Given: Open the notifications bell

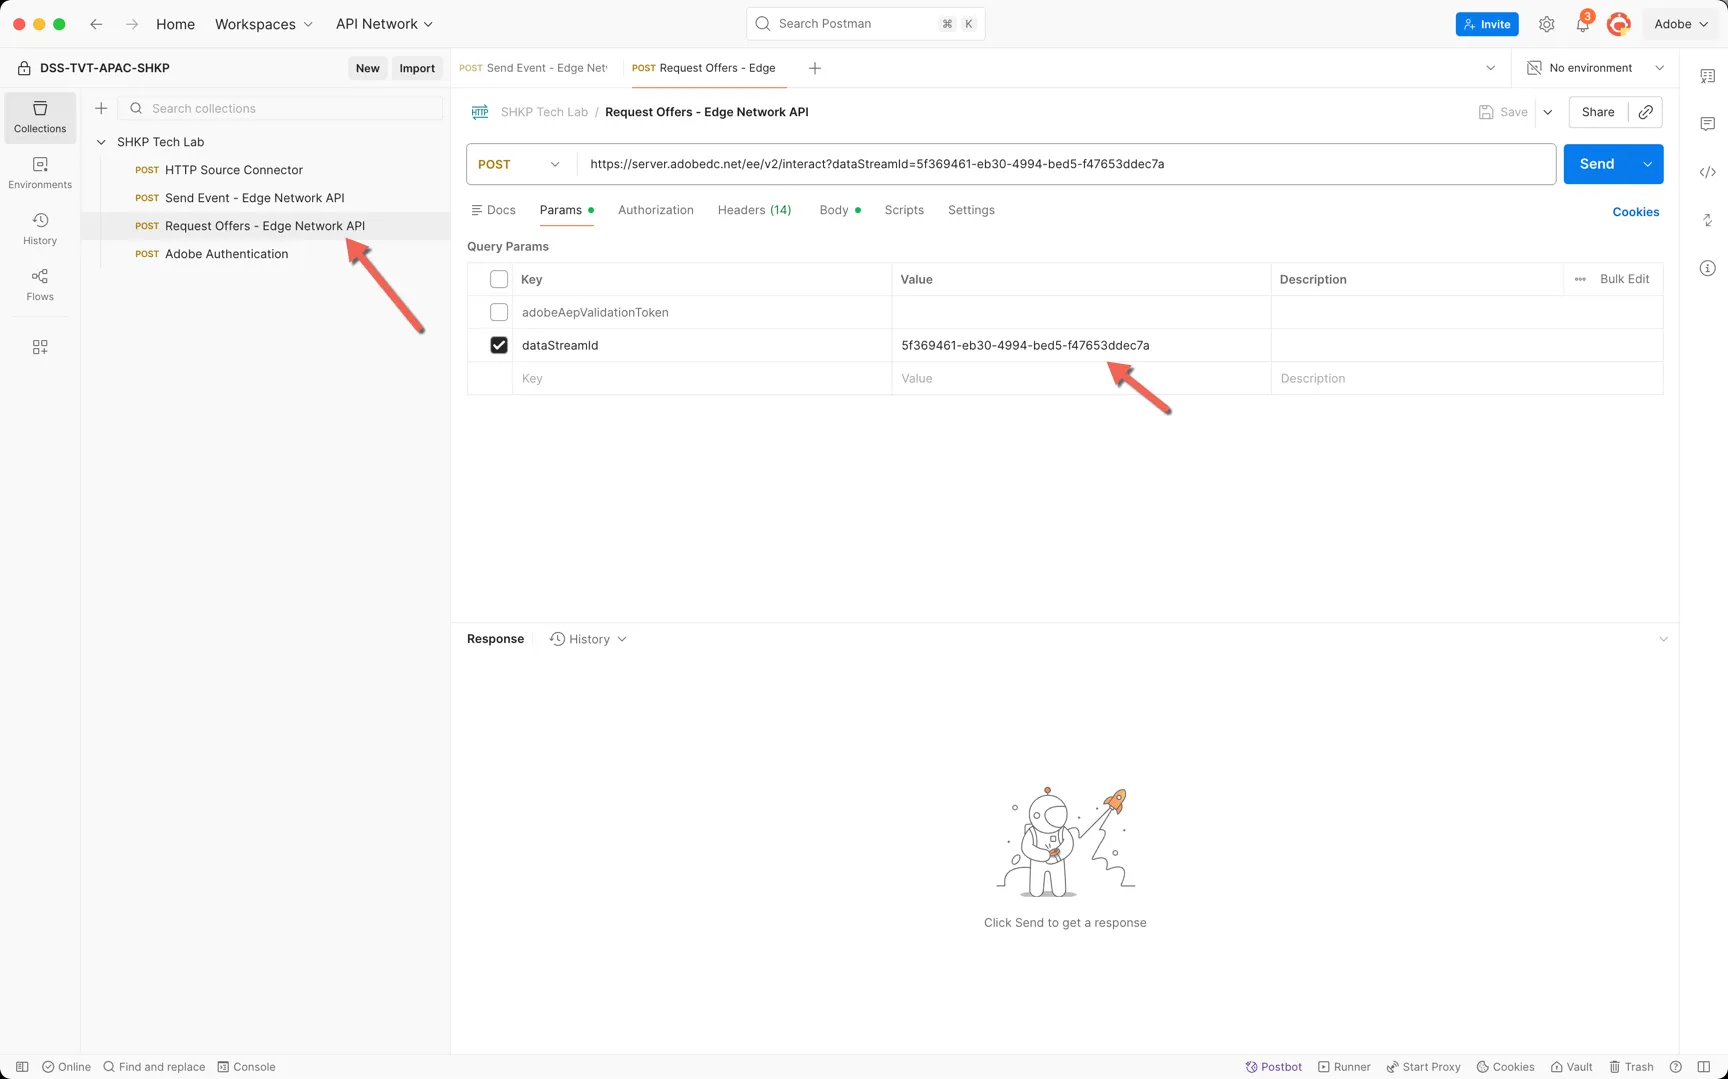Looking at the screenshot, I should point(1582,24).
